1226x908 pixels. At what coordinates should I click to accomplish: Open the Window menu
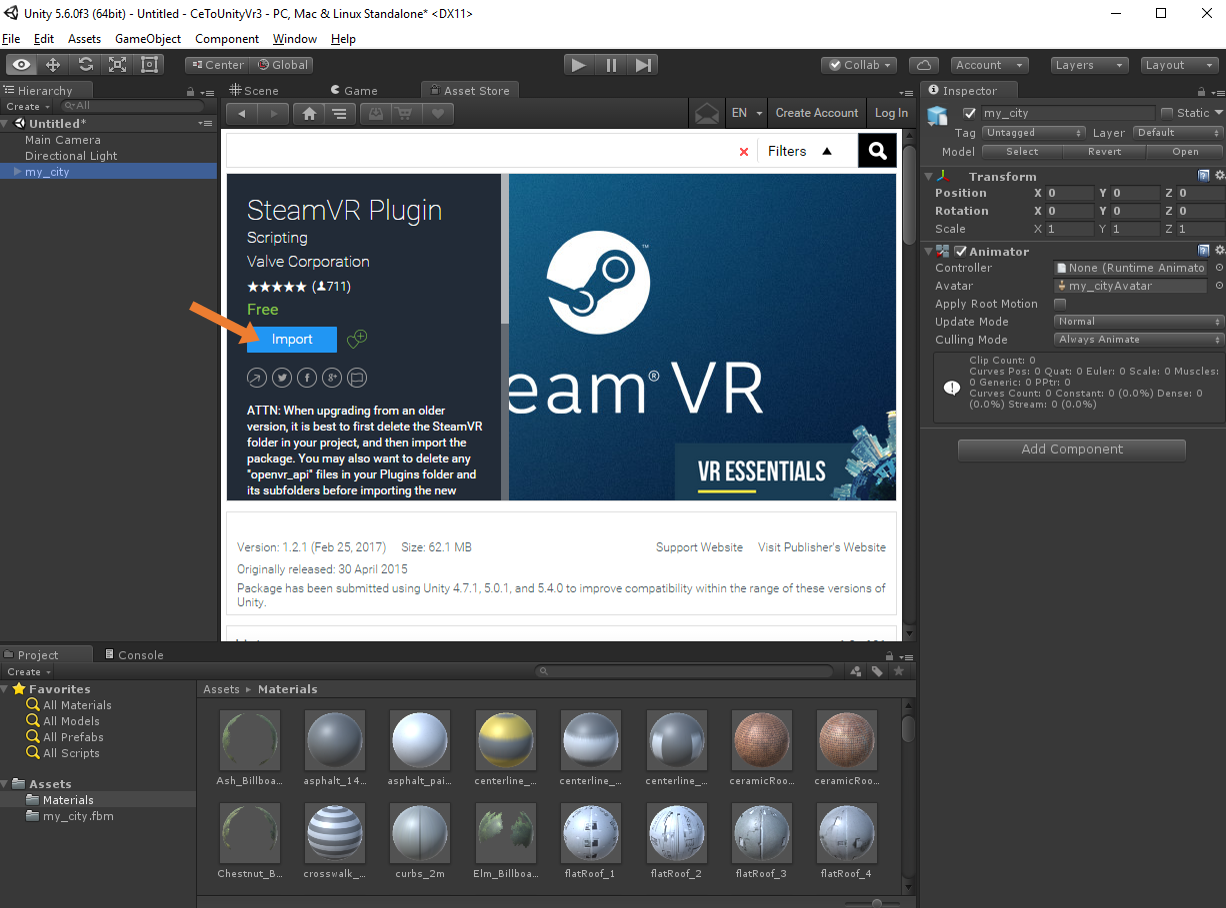point(295,39)
